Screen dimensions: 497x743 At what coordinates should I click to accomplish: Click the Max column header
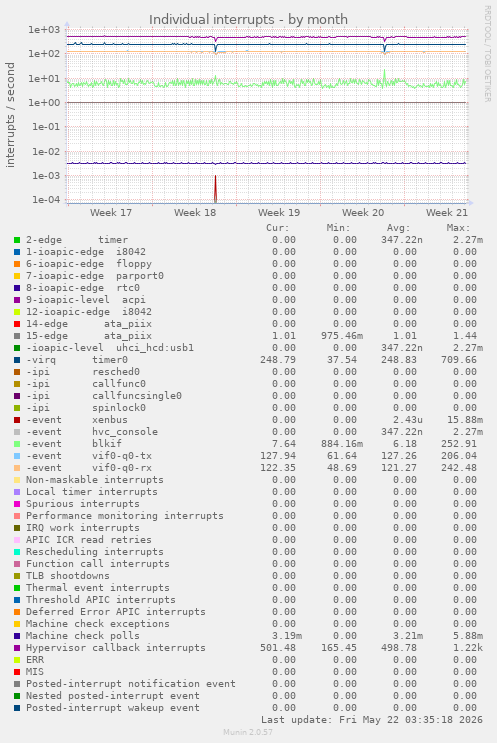[x=458, y=228]
